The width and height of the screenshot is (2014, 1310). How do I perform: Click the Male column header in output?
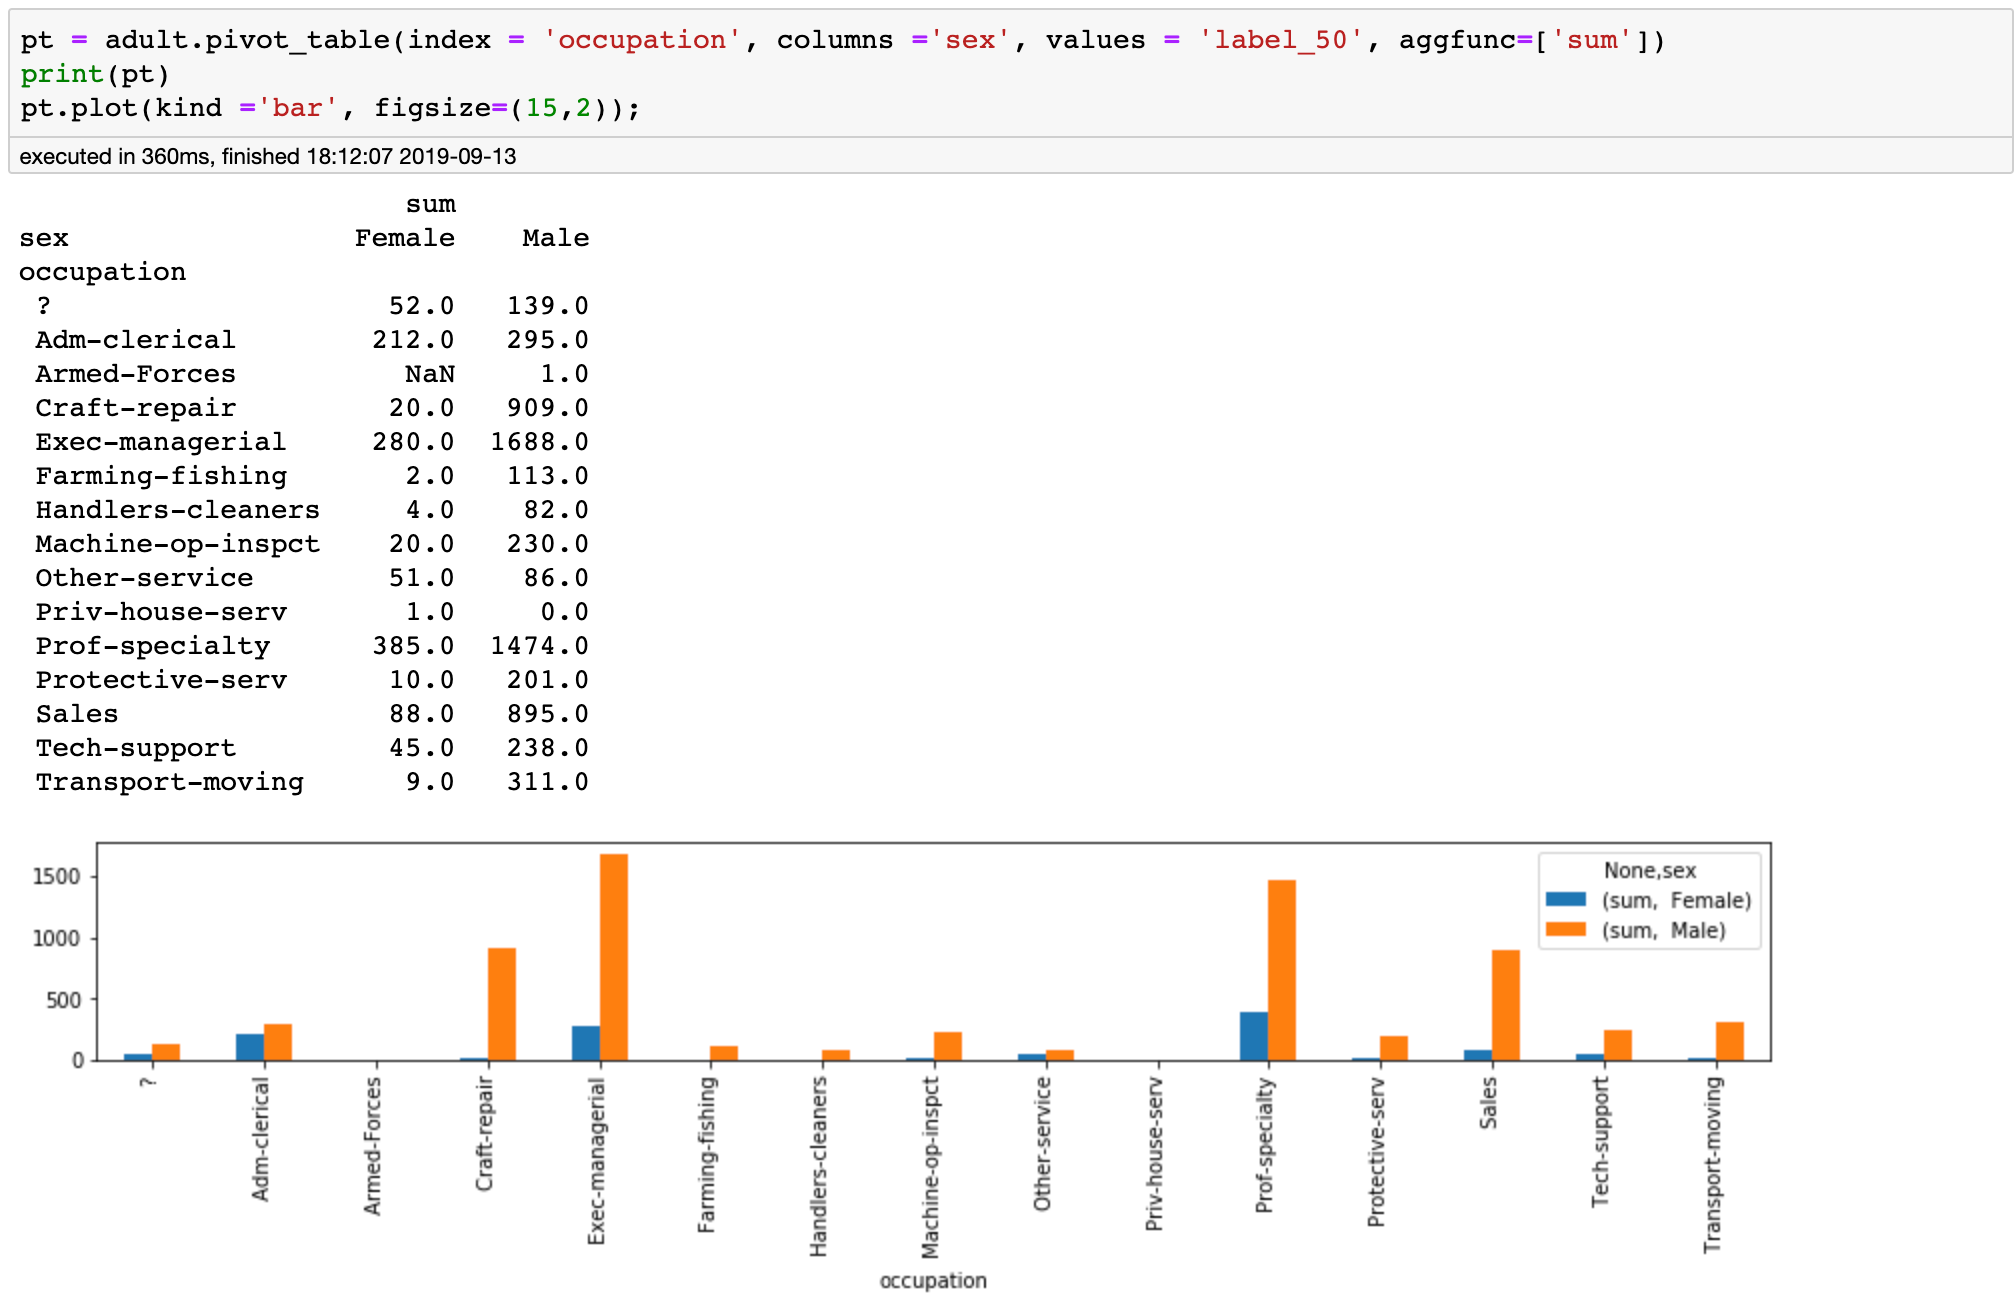click(555, 238)
